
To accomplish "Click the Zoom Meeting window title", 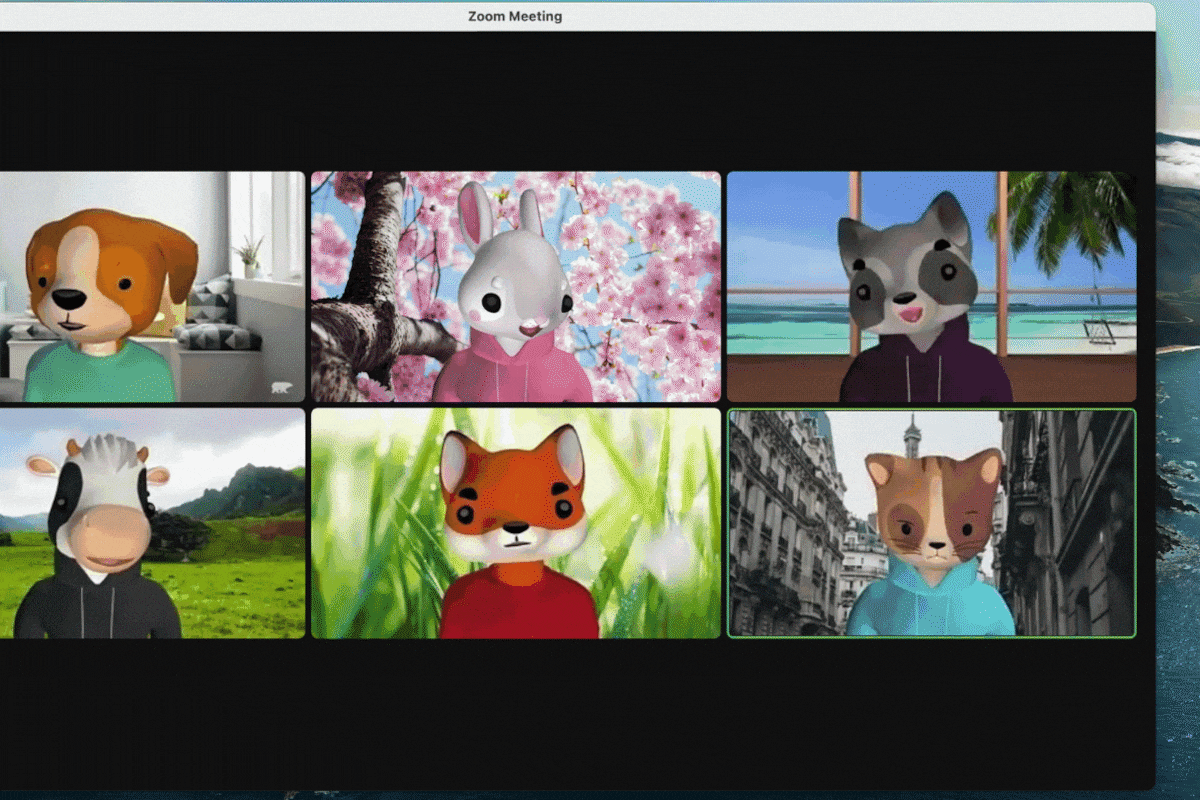I will [515, 16].
